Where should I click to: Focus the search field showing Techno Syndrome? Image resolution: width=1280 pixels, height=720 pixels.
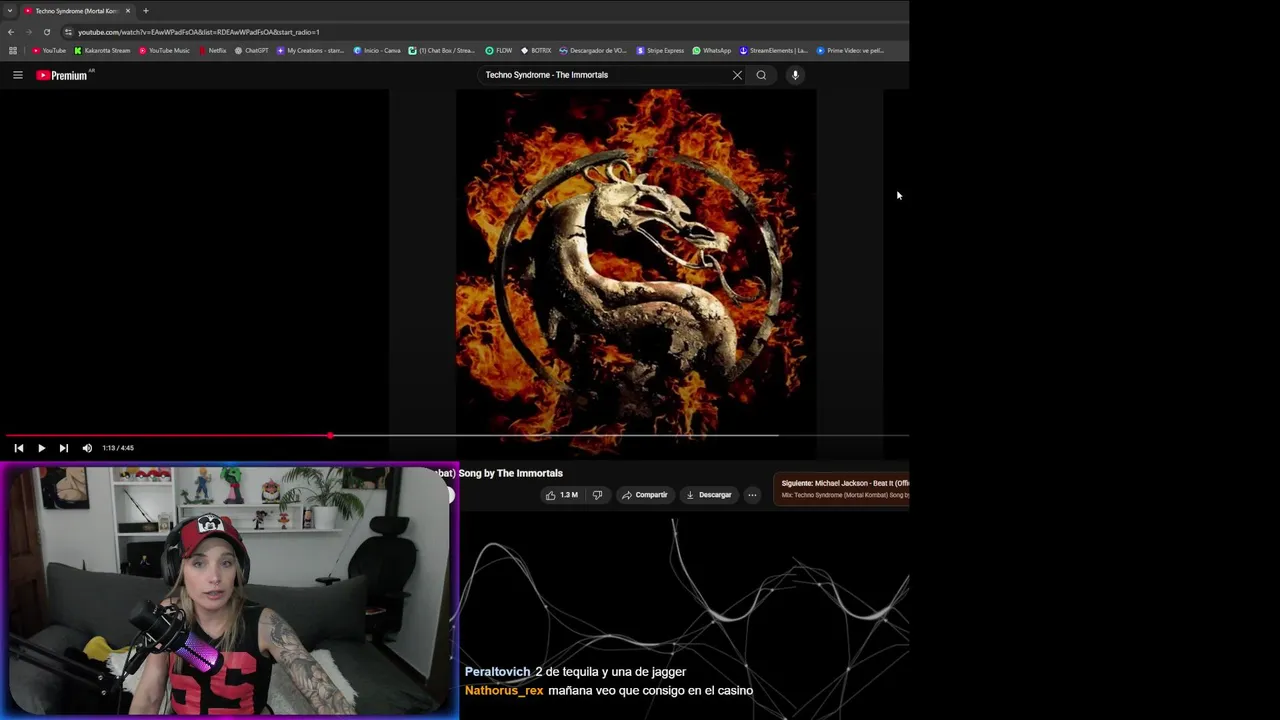pos(605,75)
